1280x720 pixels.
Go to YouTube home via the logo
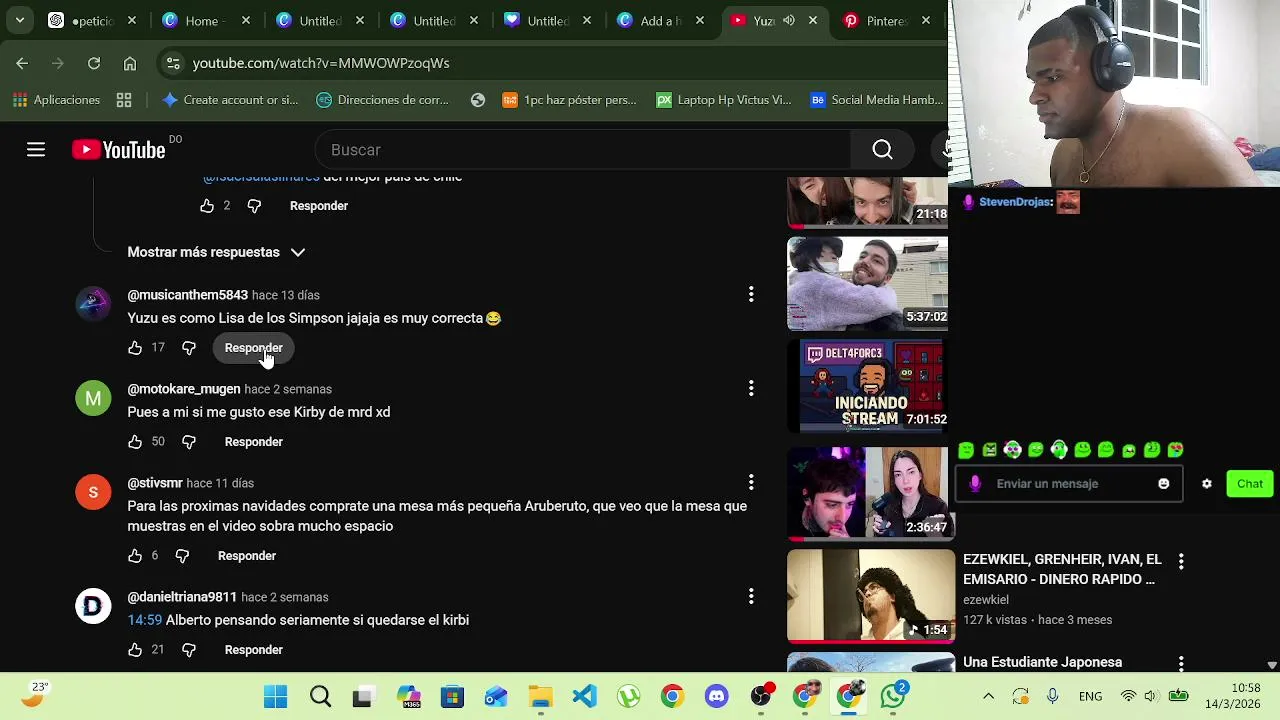click(118, 150)
